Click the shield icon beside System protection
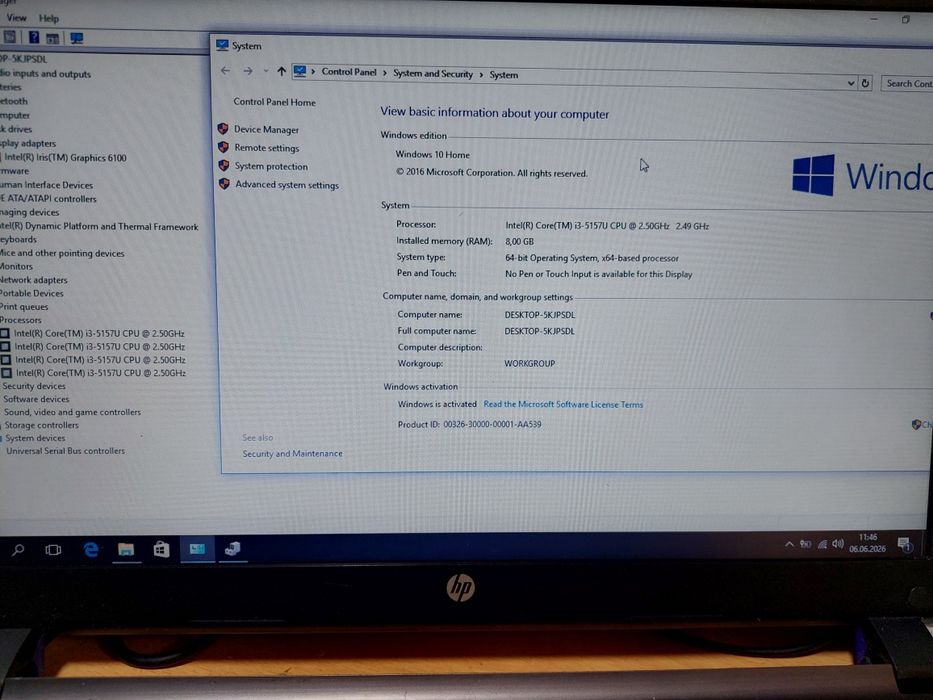933x700 pixels. coord(224,165)
